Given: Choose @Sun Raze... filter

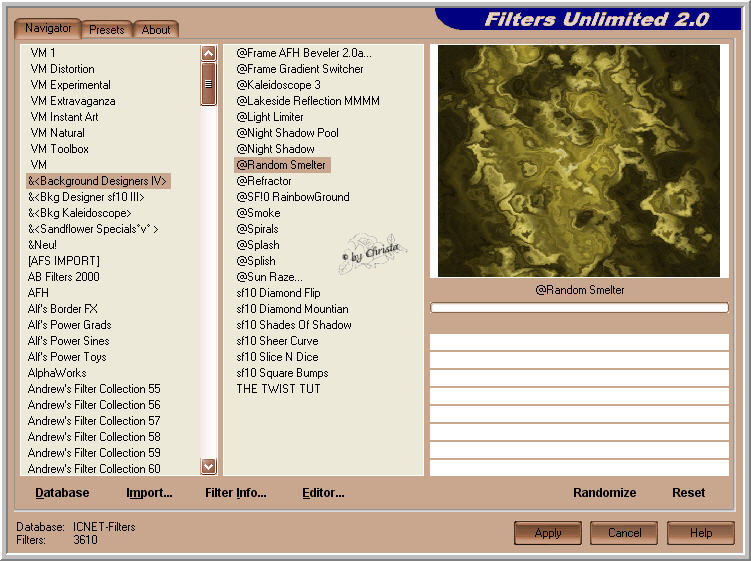Looking at the screenshot, I should coord(269,277).
